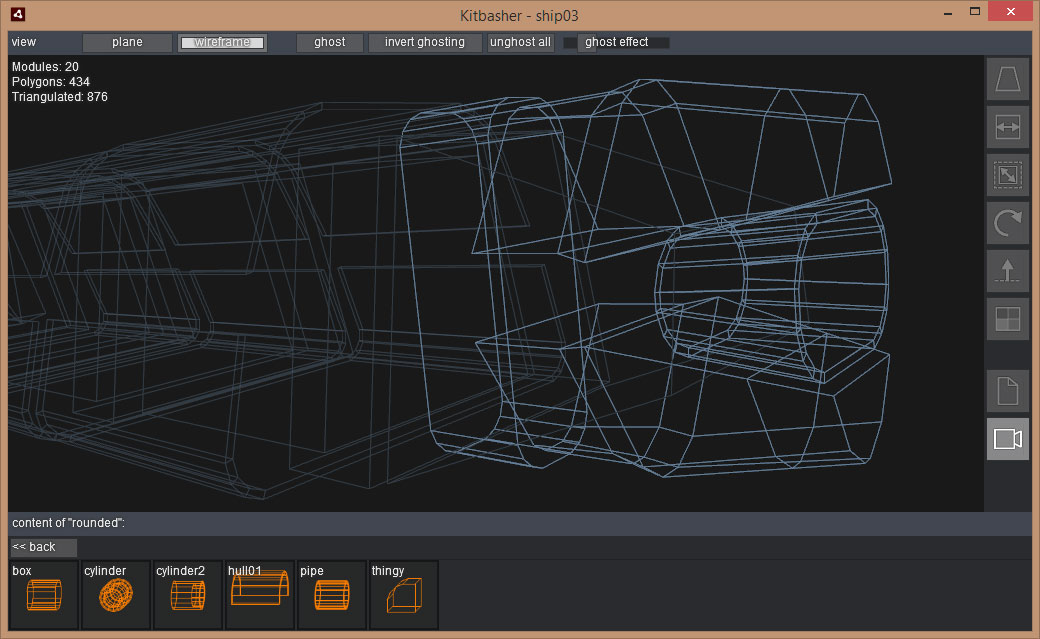This screenshot has width=1040, height=639.
Task: Toggle the plane view option
Action: (x=127, y=42)
